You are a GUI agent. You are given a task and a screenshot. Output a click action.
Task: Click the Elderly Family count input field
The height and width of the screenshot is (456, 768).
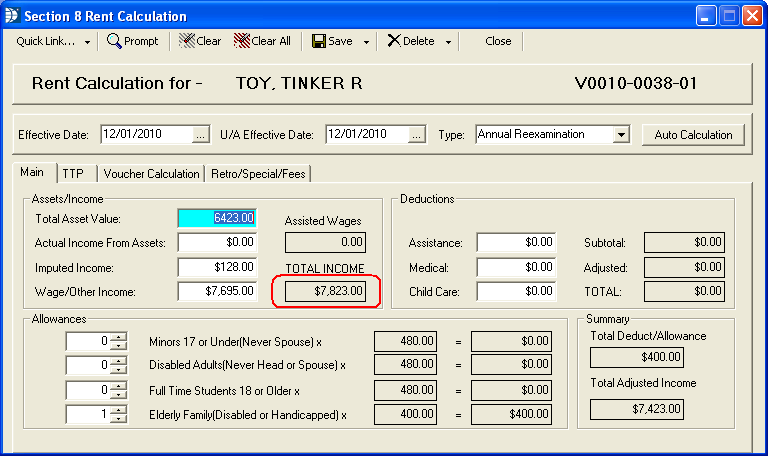[x=88, y=414]
